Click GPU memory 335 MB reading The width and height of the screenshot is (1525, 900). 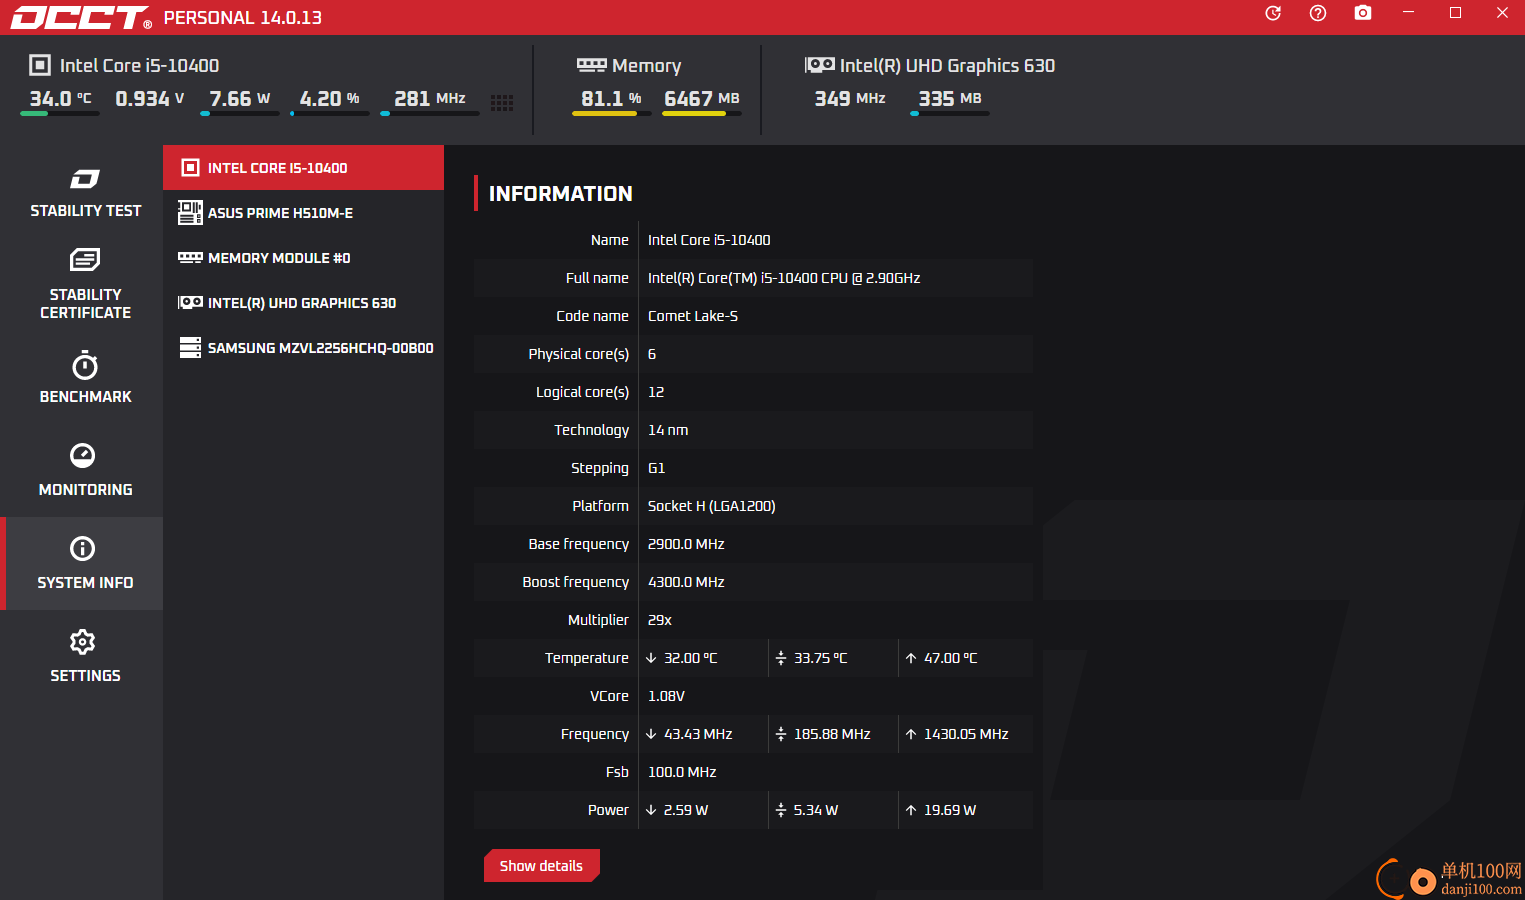[950, 99]
